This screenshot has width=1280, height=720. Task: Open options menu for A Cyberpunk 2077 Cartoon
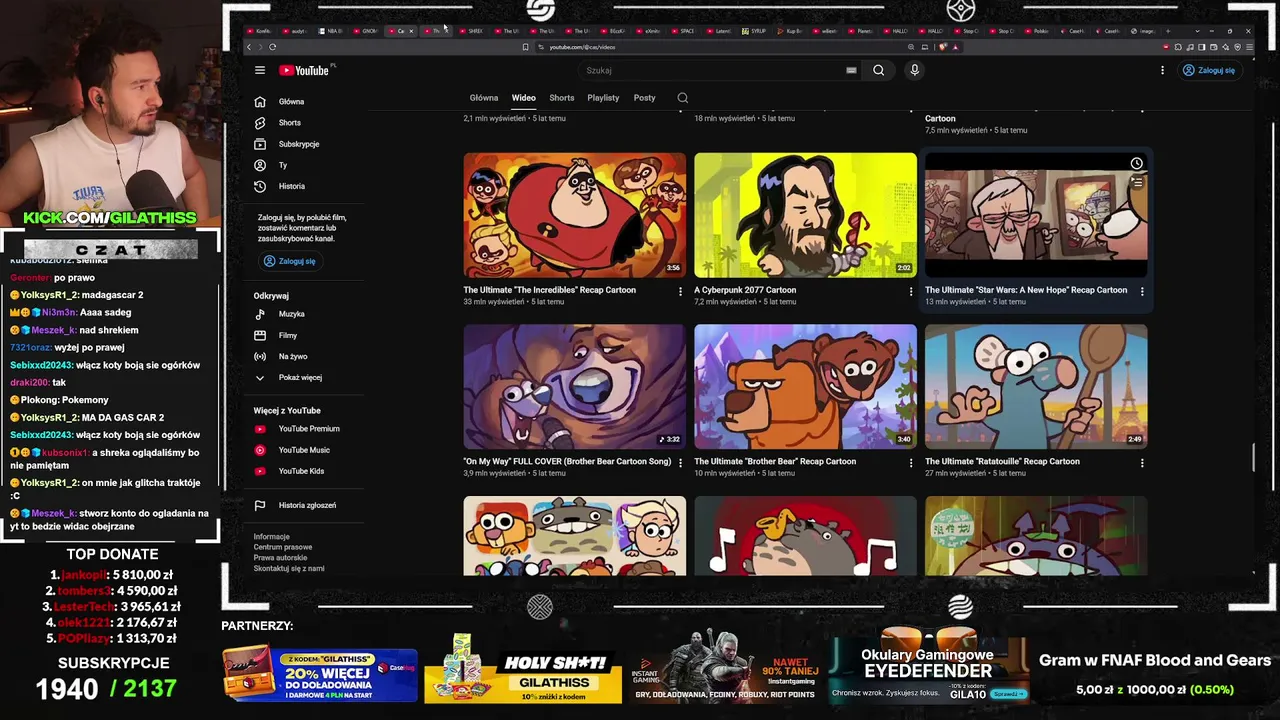point(910,291)
